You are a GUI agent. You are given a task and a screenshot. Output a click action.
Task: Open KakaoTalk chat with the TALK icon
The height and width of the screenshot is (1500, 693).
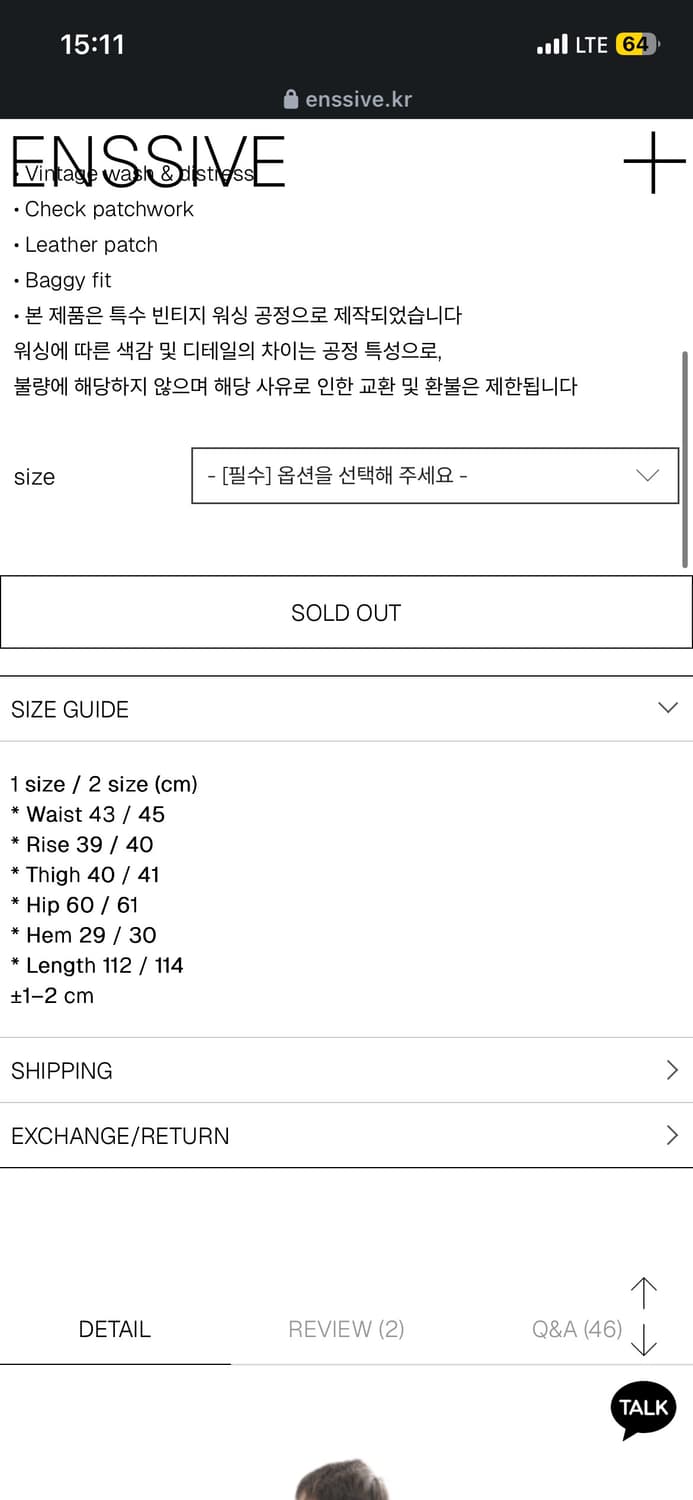[x=642, y=1408]
